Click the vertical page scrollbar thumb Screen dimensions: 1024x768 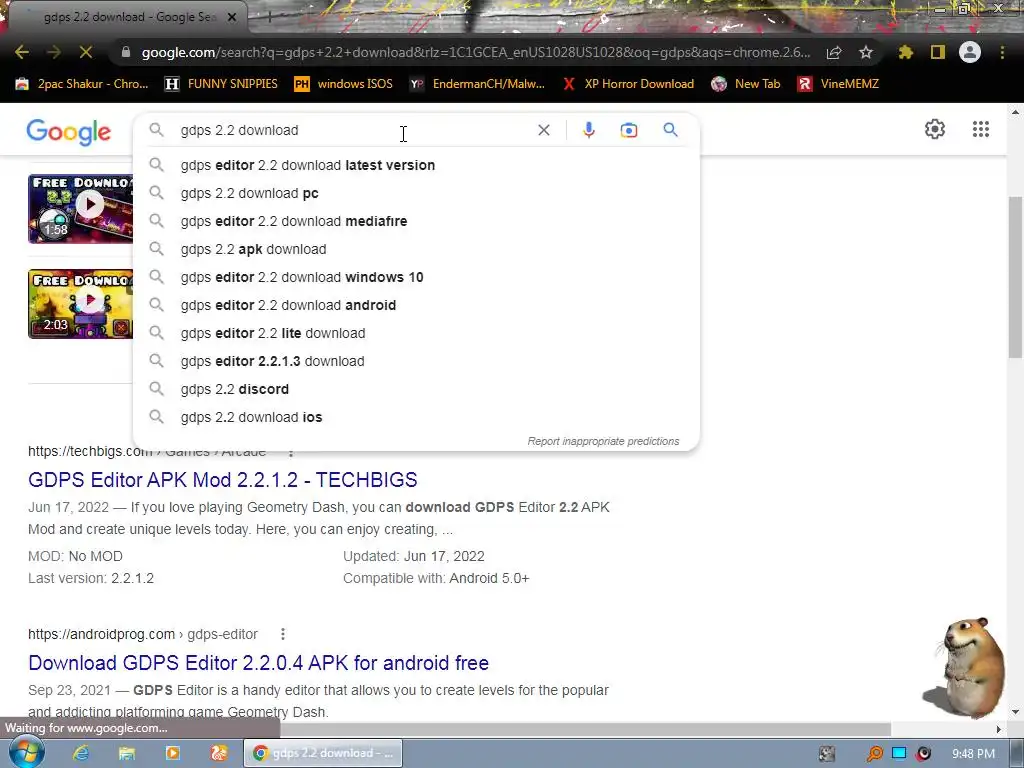click(x=1014, y=277)
